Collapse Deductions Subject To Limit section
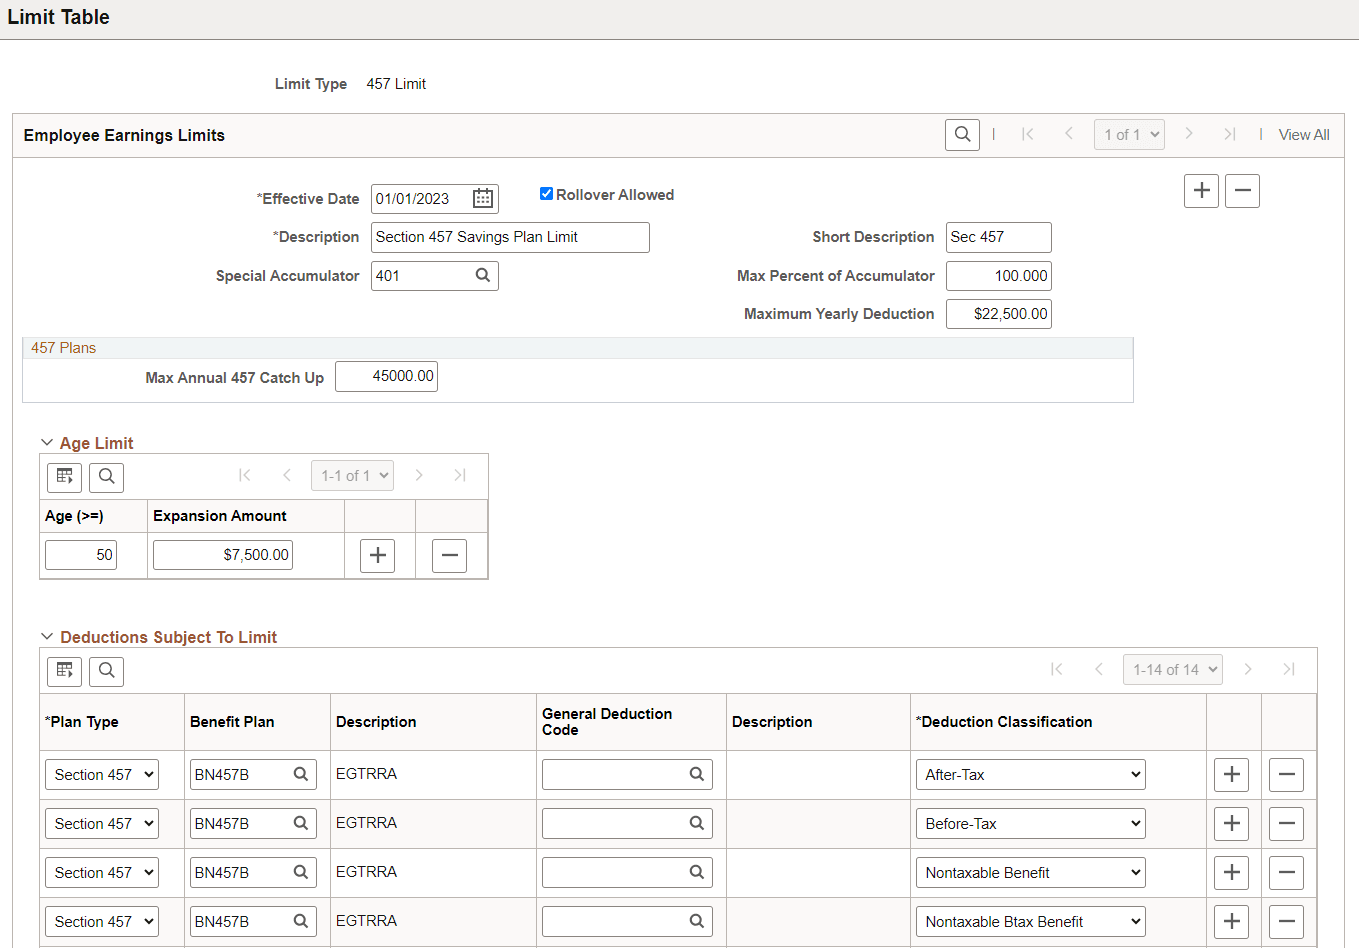1359x948 pixels. point(47,636)
